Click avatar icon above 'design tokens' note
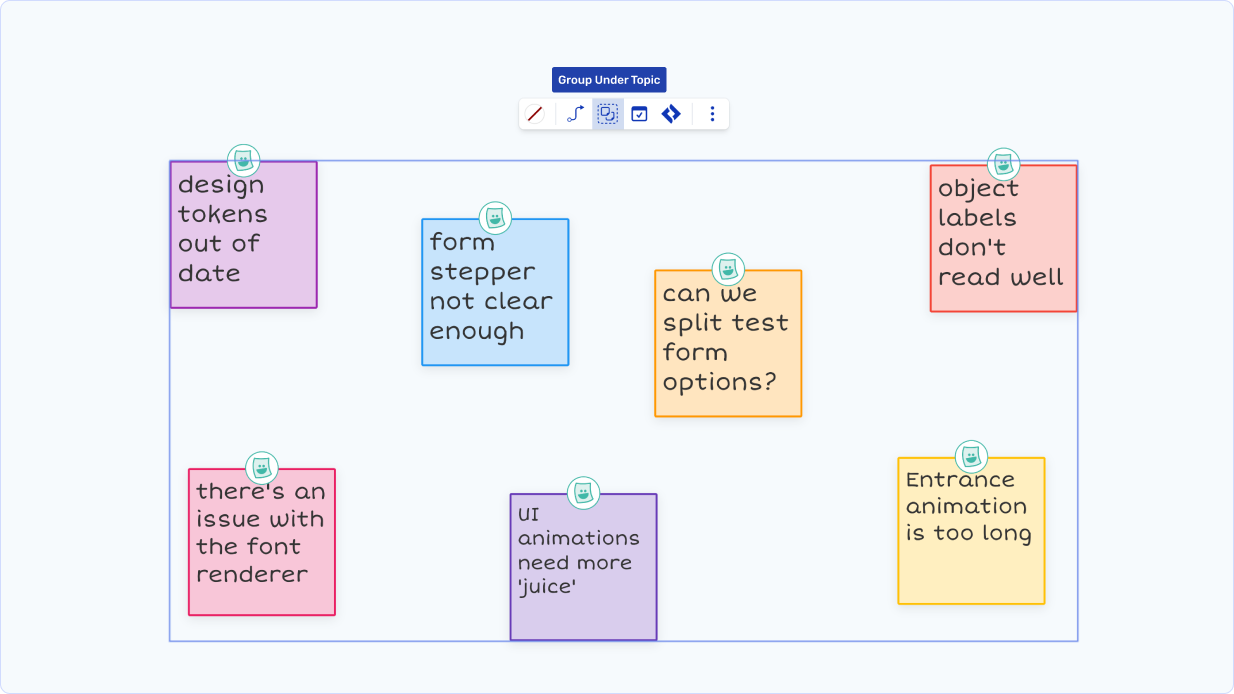Screen dimensions: 1234x694 (243, 160)
